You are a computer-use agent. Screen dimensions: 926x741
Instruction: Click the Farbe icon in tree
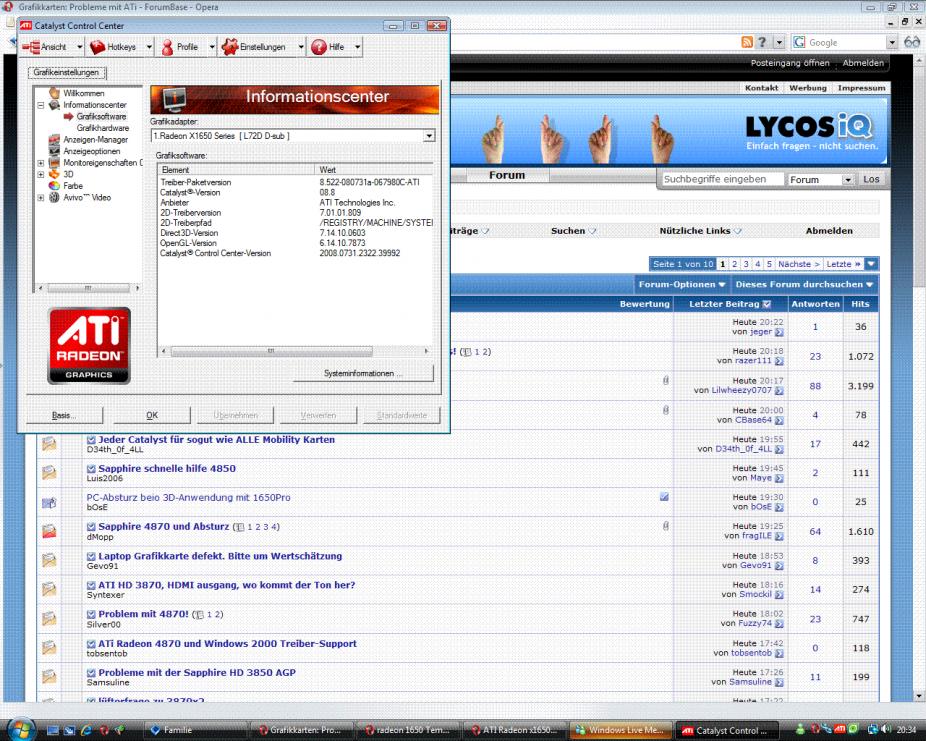click(54, 185)
